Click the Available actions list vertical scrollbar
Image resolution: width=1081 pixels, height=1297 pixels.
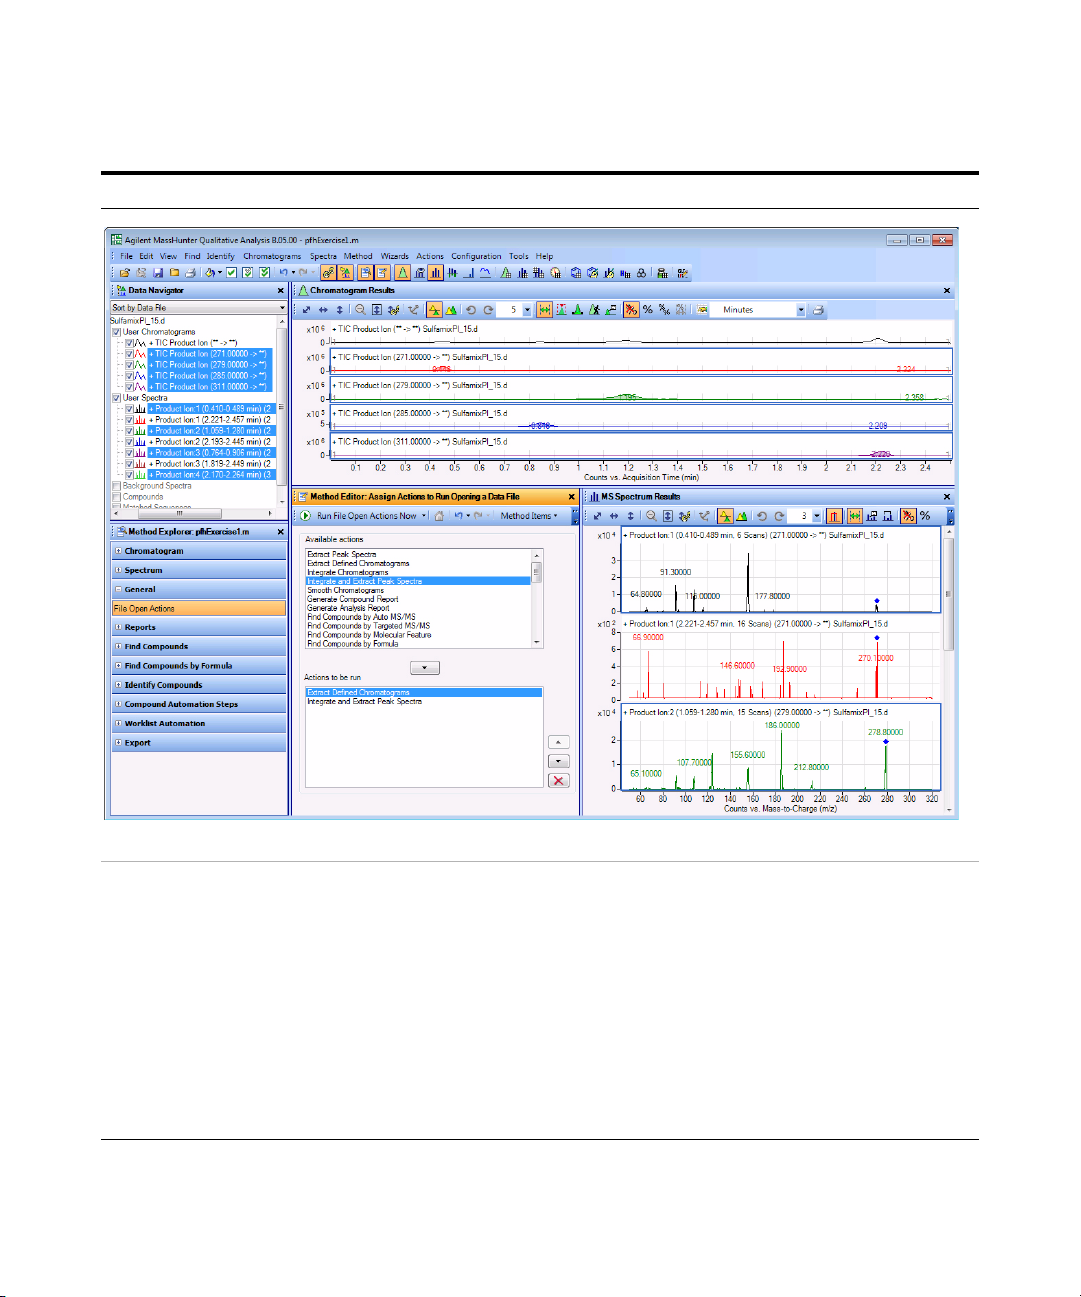(537, 598)
